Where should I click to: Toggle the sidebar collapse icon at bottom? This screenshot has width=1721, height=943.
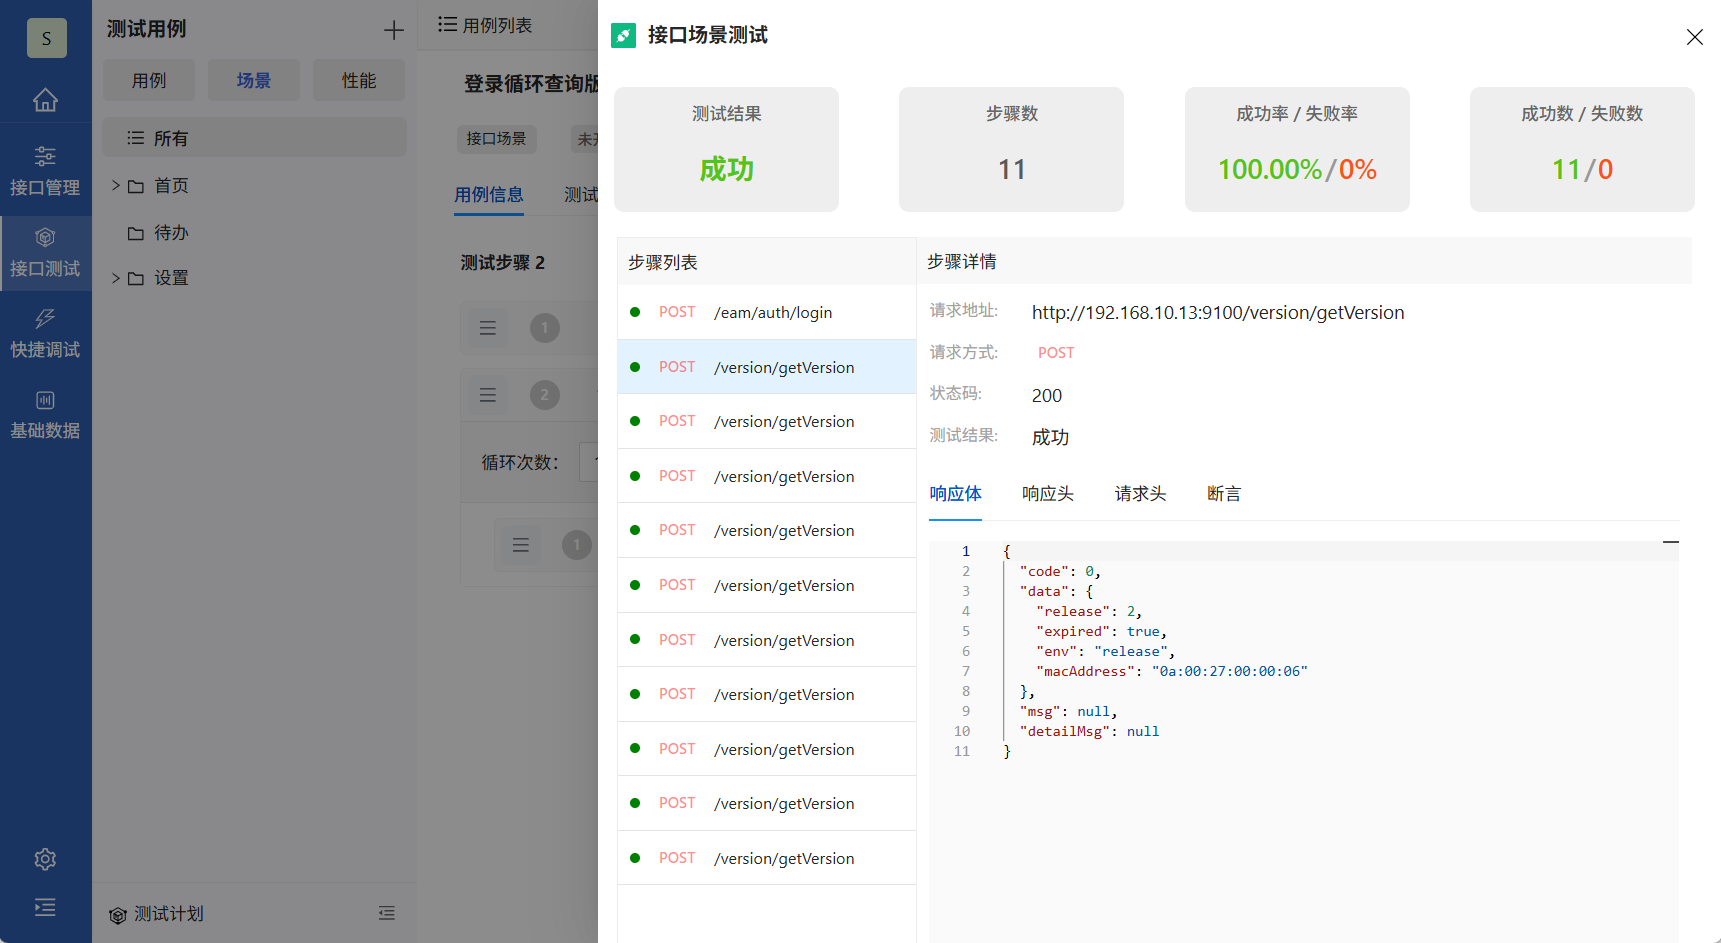(x=45, y=907)
